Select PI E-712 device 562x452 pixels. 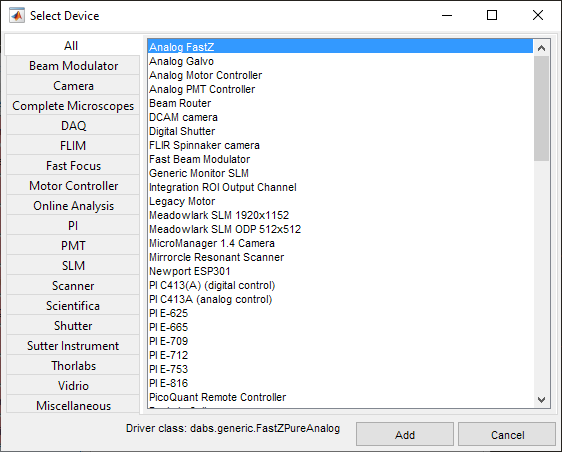pos(340,355)
